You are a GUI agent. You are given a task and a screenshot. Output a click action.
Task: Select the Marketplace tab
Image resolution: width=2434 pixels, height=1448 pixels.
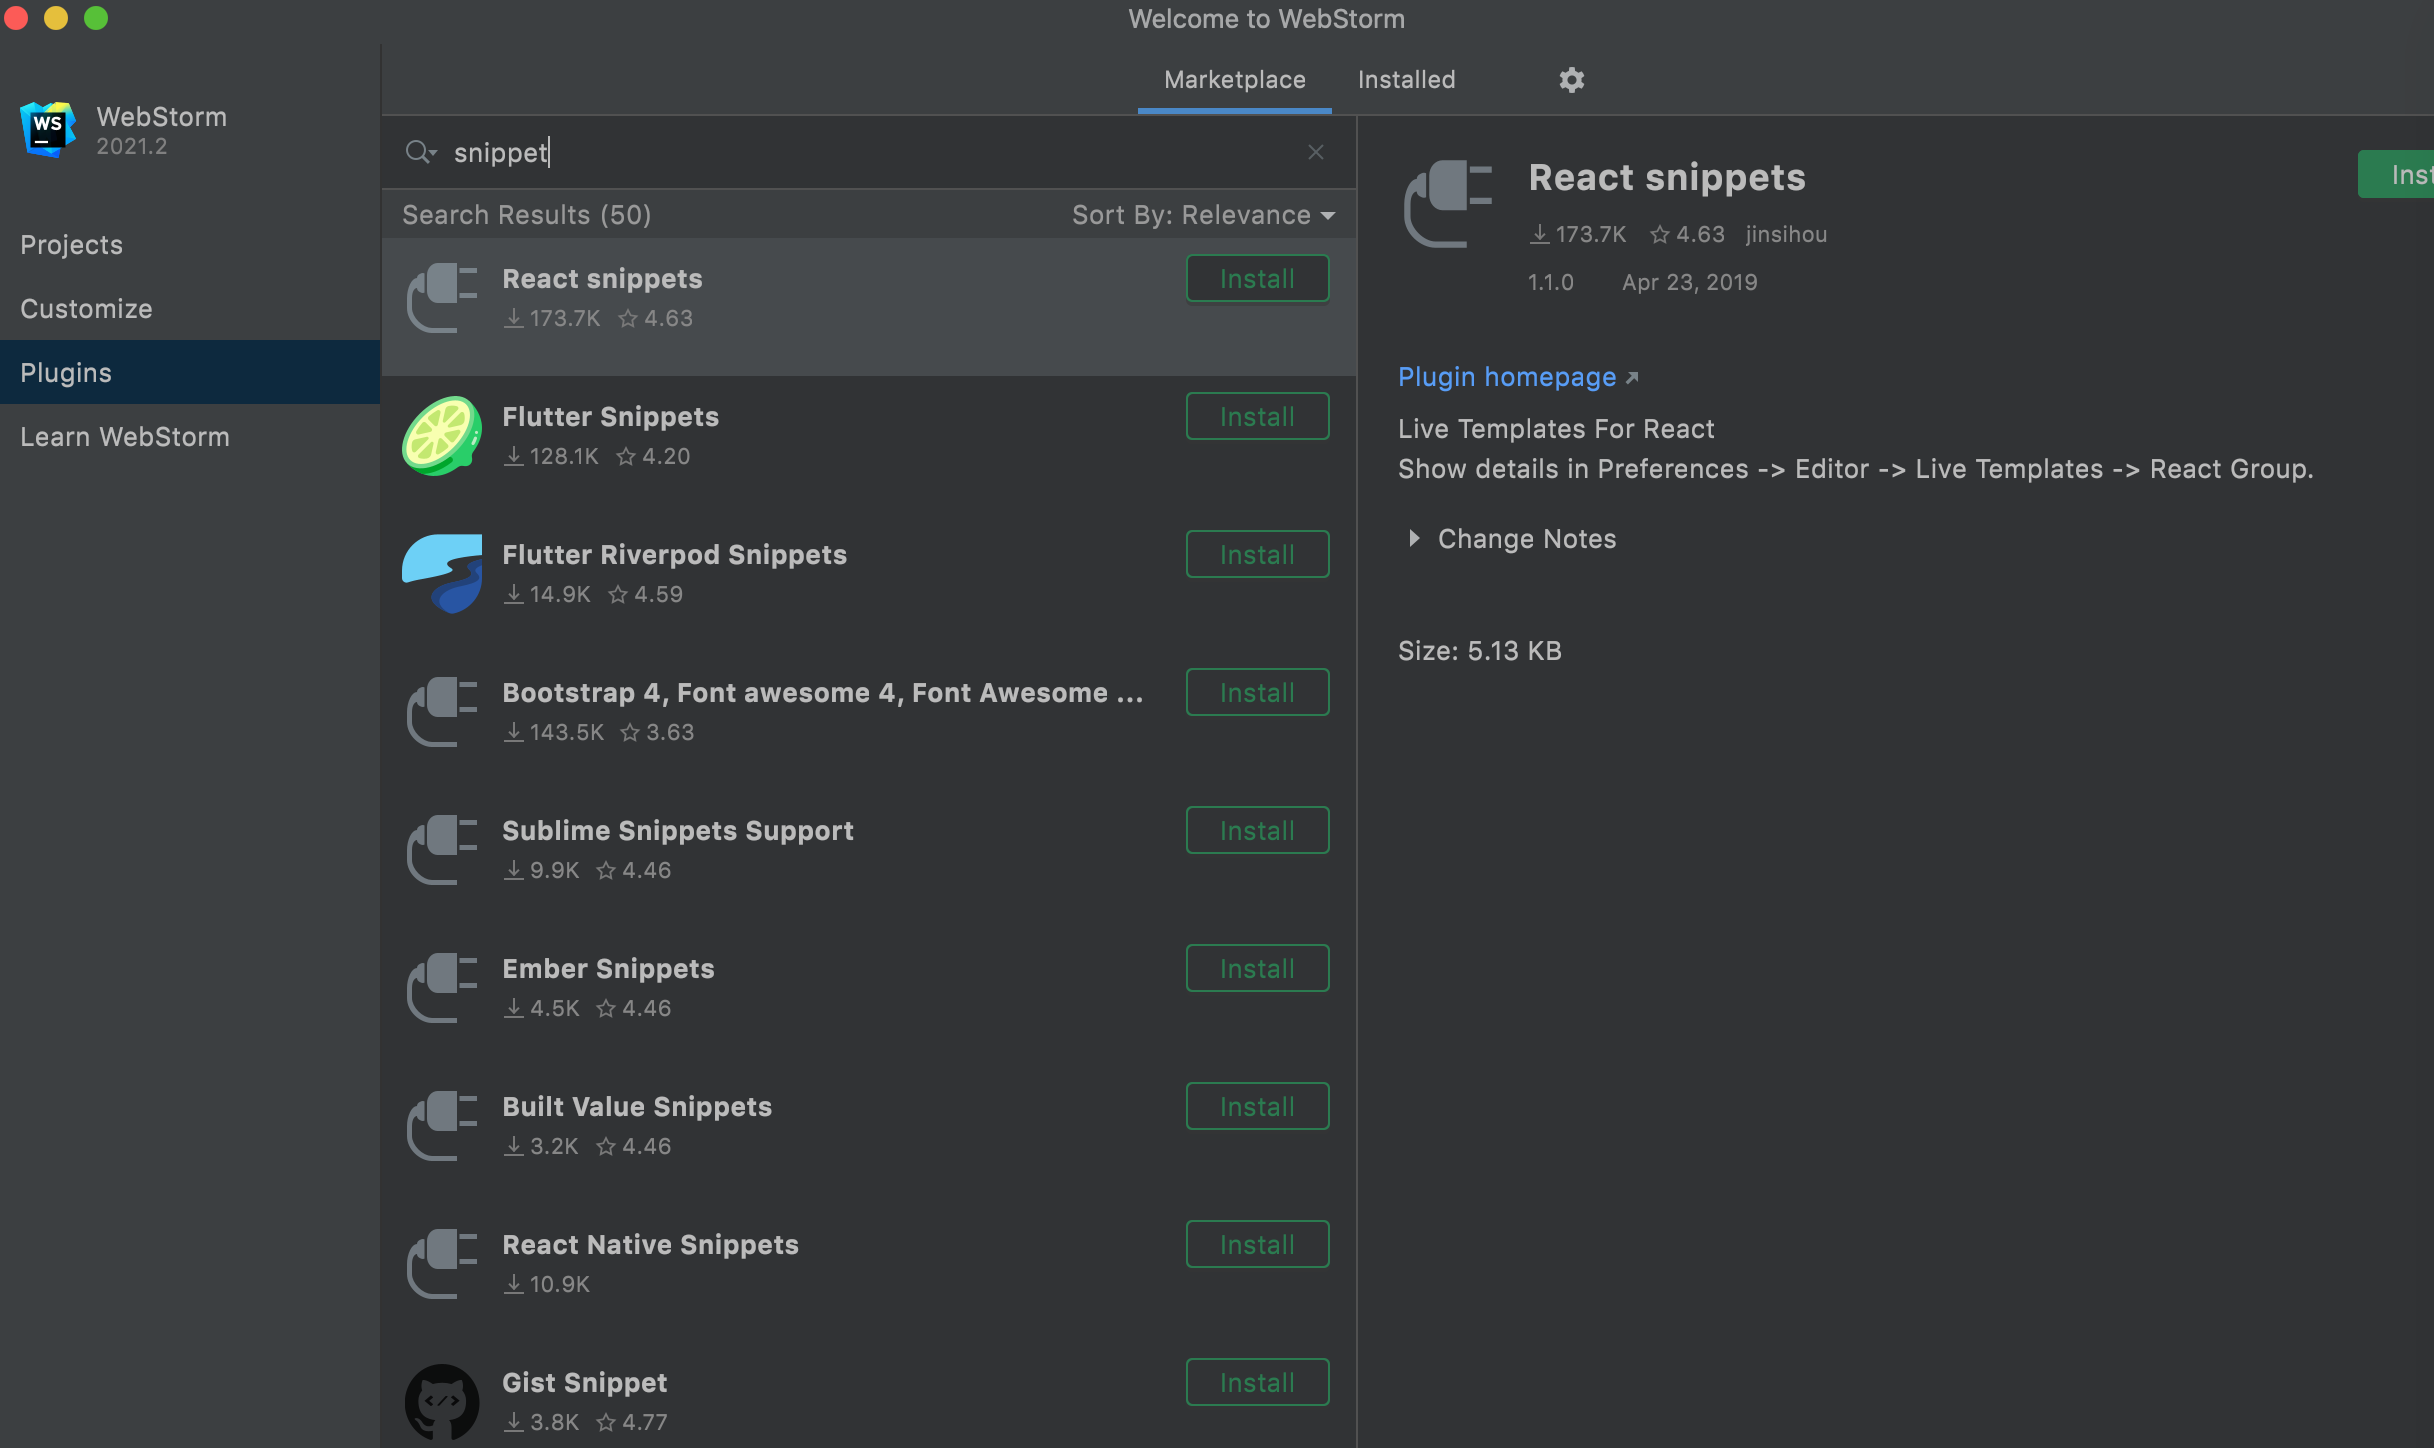pyautogui.click(x=1234, y=80)
